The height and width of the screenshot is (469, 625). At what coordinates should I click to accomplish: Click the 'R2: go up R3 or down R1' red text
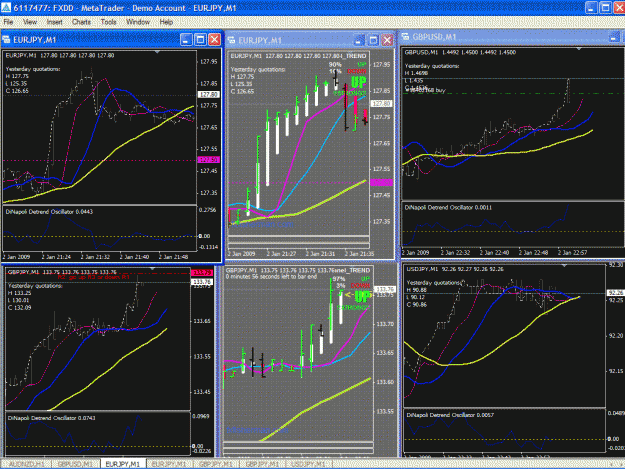[x=94, y=277]
